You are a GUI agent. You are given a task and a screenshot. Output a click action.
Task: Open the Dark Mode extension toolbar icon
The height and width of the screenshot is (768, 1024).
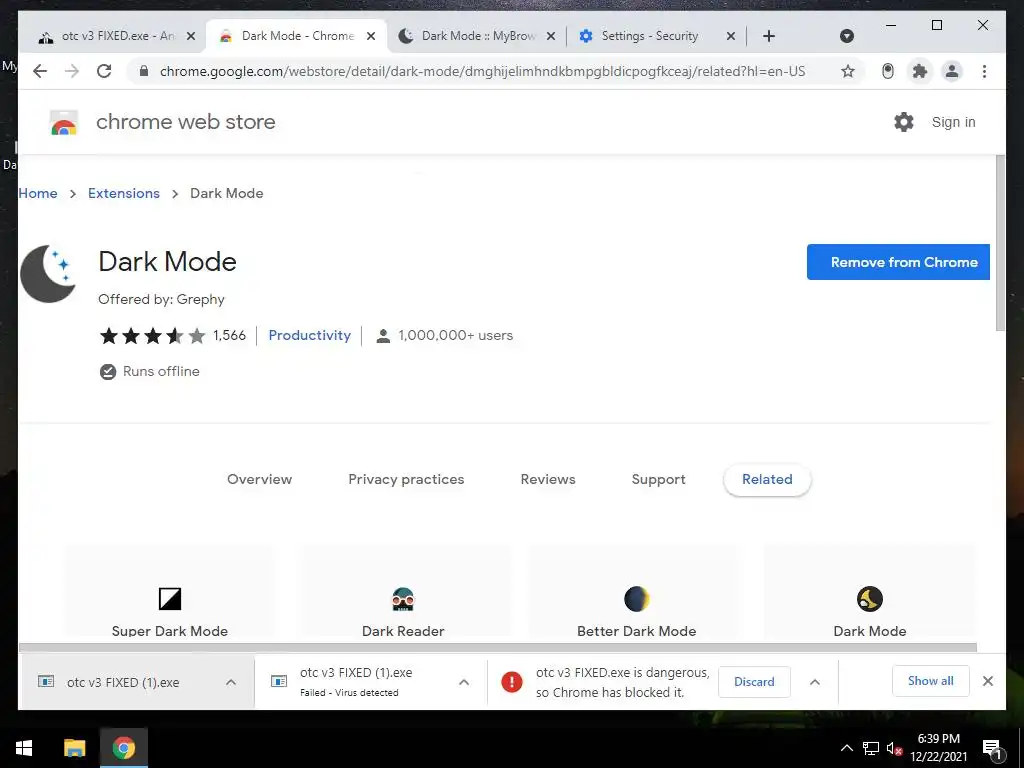point(888,71)
